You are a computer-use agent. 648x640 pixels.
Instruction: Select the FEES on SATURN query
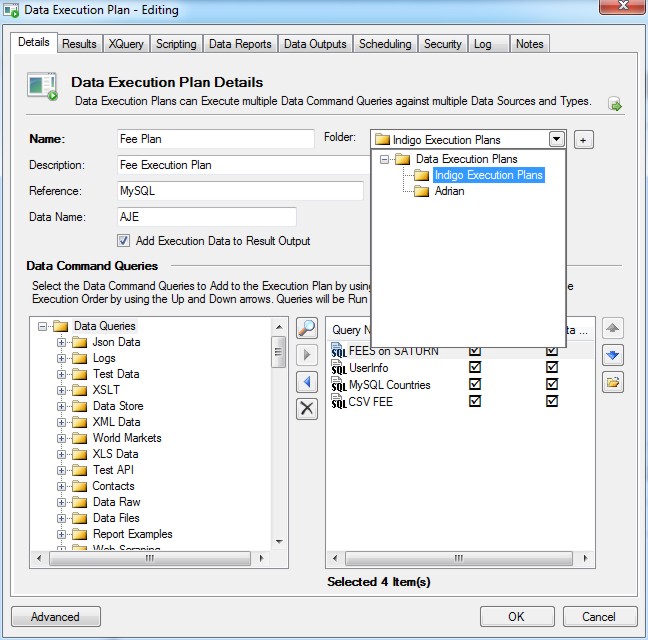coord(397,352)
